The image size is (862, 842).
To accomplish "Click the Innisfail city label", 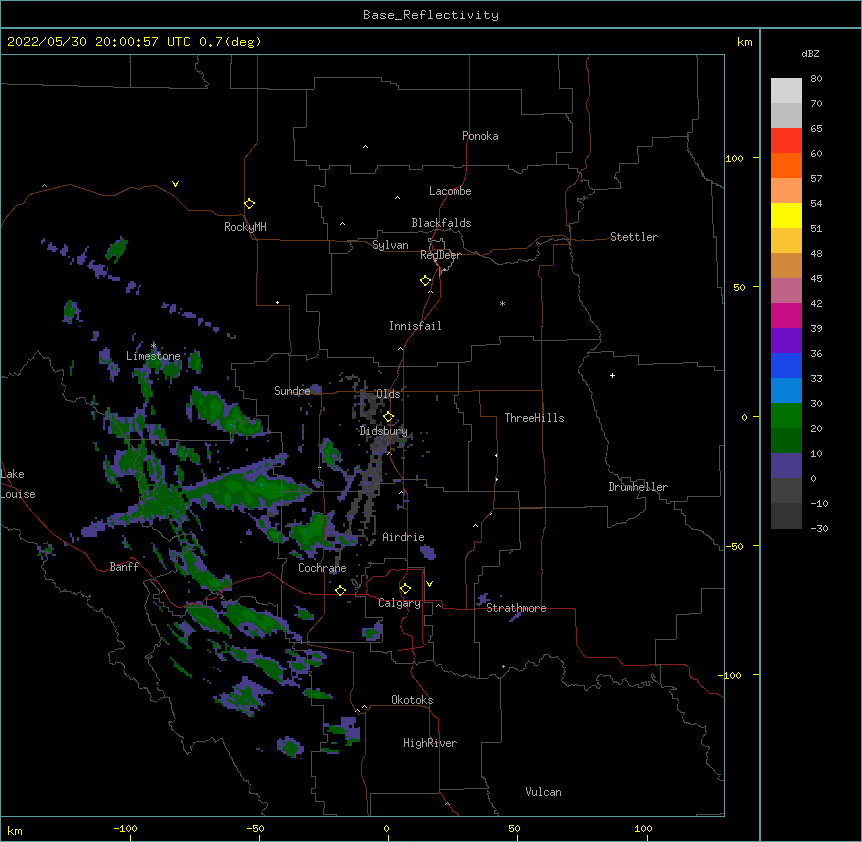I will tap(415, 326).
